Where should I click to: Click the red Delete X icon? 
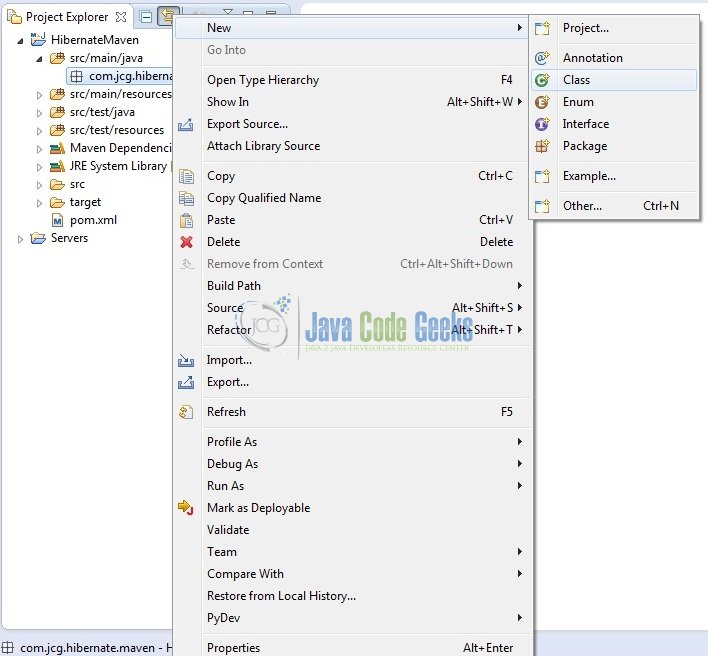(186, 242)
